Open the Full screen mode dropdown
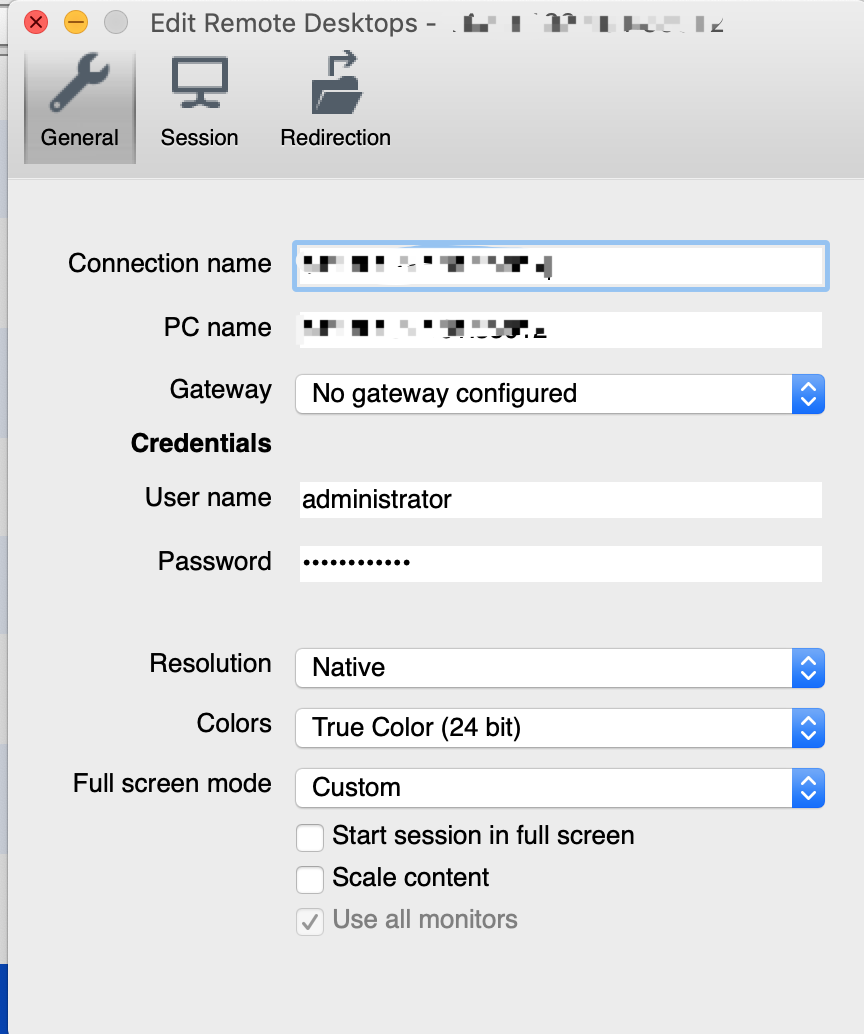This screenshot has width=864, height=1034. pos(560,787)
